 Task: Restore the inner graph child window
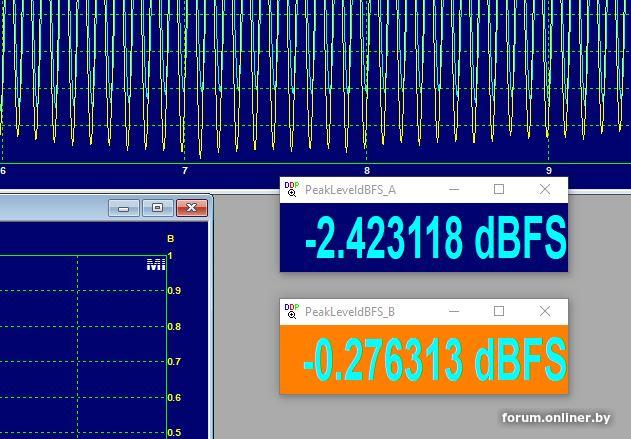click(157, 208)
